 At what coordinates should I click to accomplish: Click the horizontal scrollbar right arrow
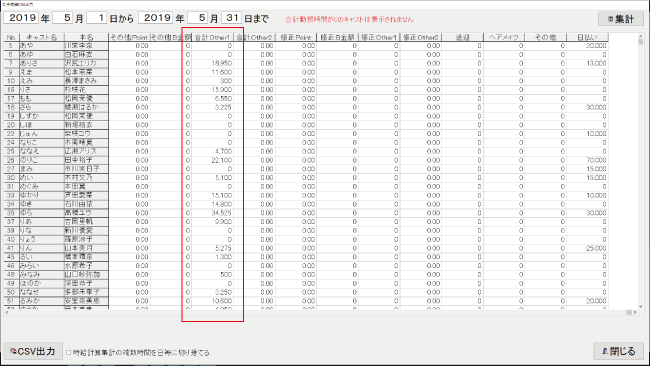pos(635,312)
